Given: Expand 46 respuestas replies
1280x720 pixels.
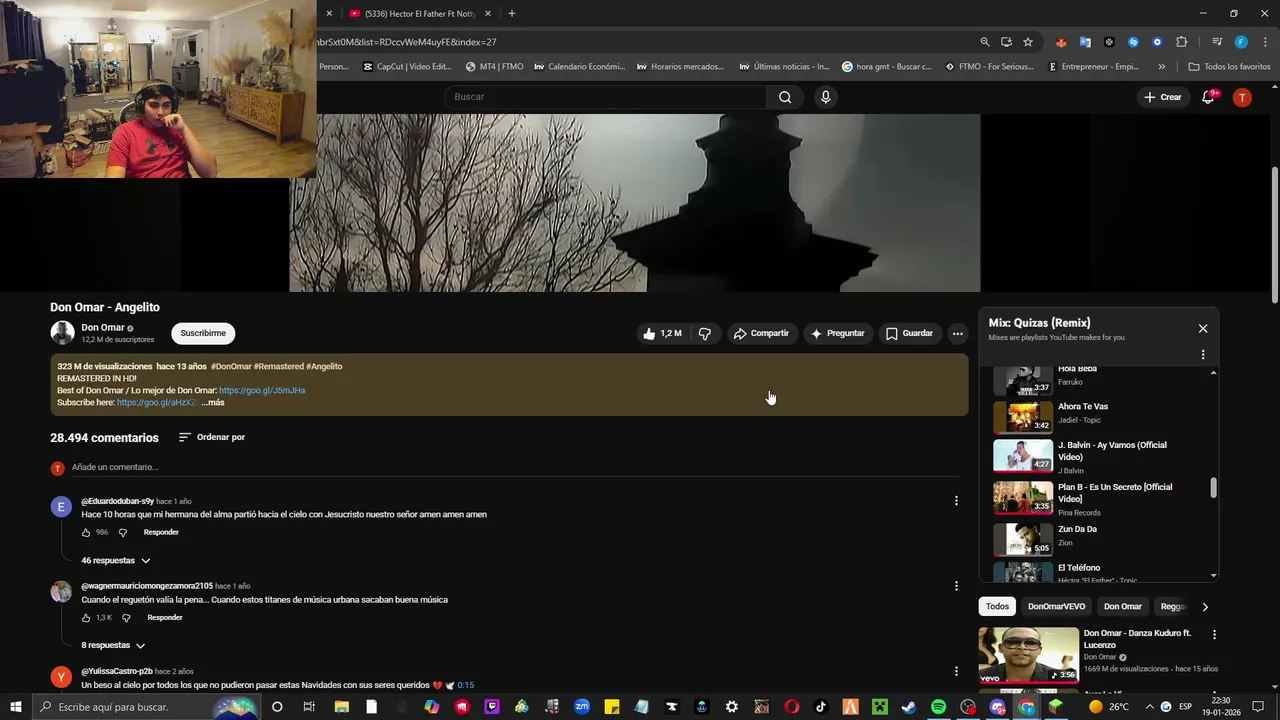Looking at the screenshot, I should click(115, 561).
